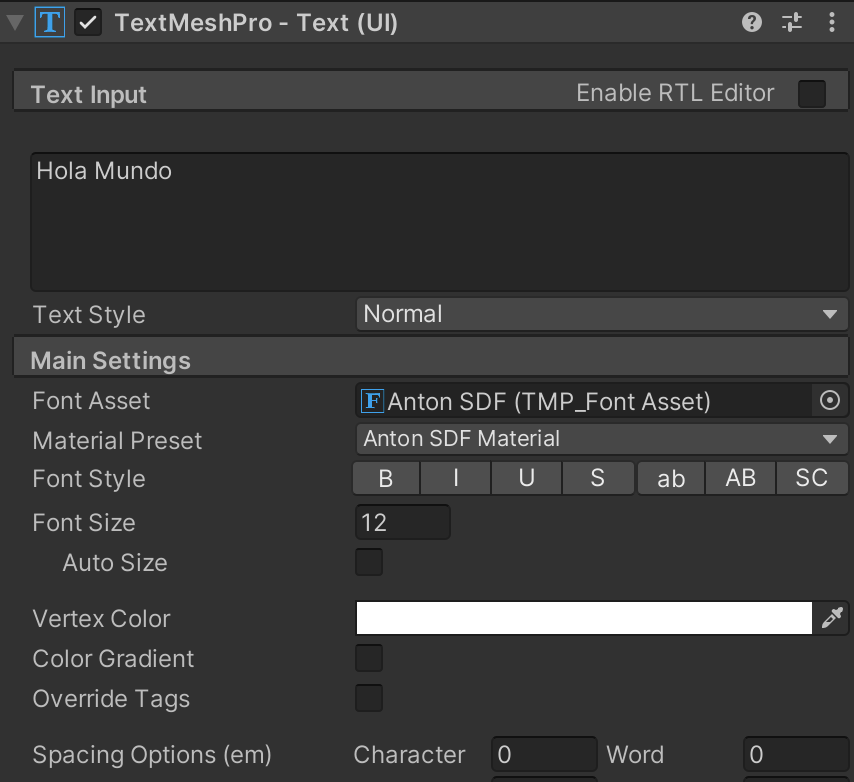The width and height of the screenshot is (854, 782).
Task: Toggle the Bold font style button
Action: click(386, 479)
